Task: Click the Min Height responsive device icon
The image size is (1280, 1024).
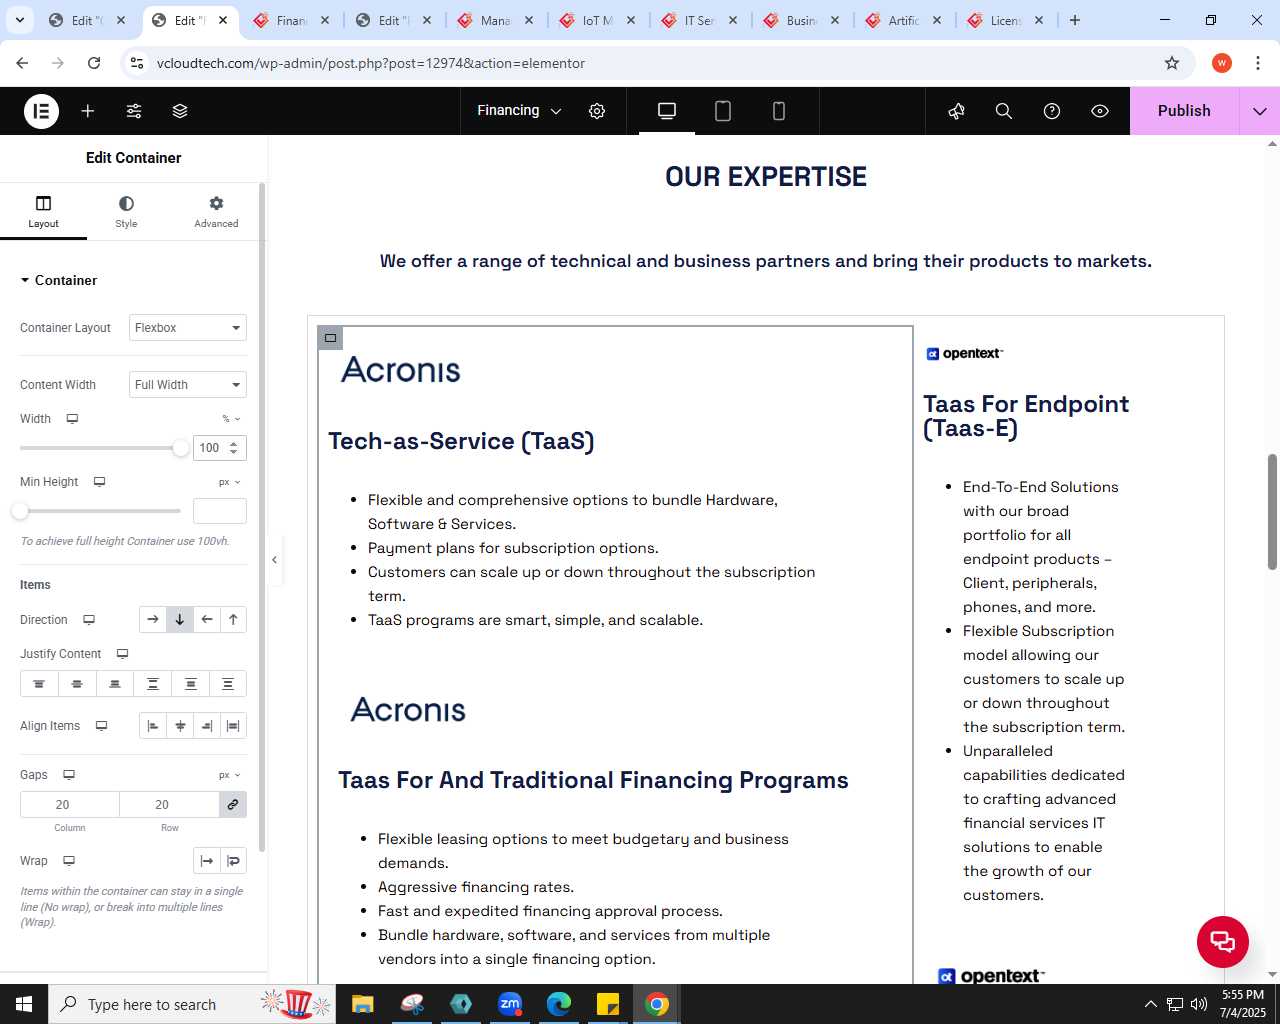Action: point(99,482)
